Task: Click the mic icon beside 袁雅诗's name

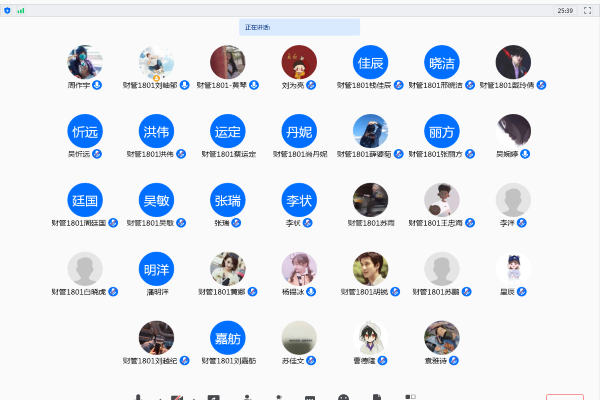Action: coord(455,360)
